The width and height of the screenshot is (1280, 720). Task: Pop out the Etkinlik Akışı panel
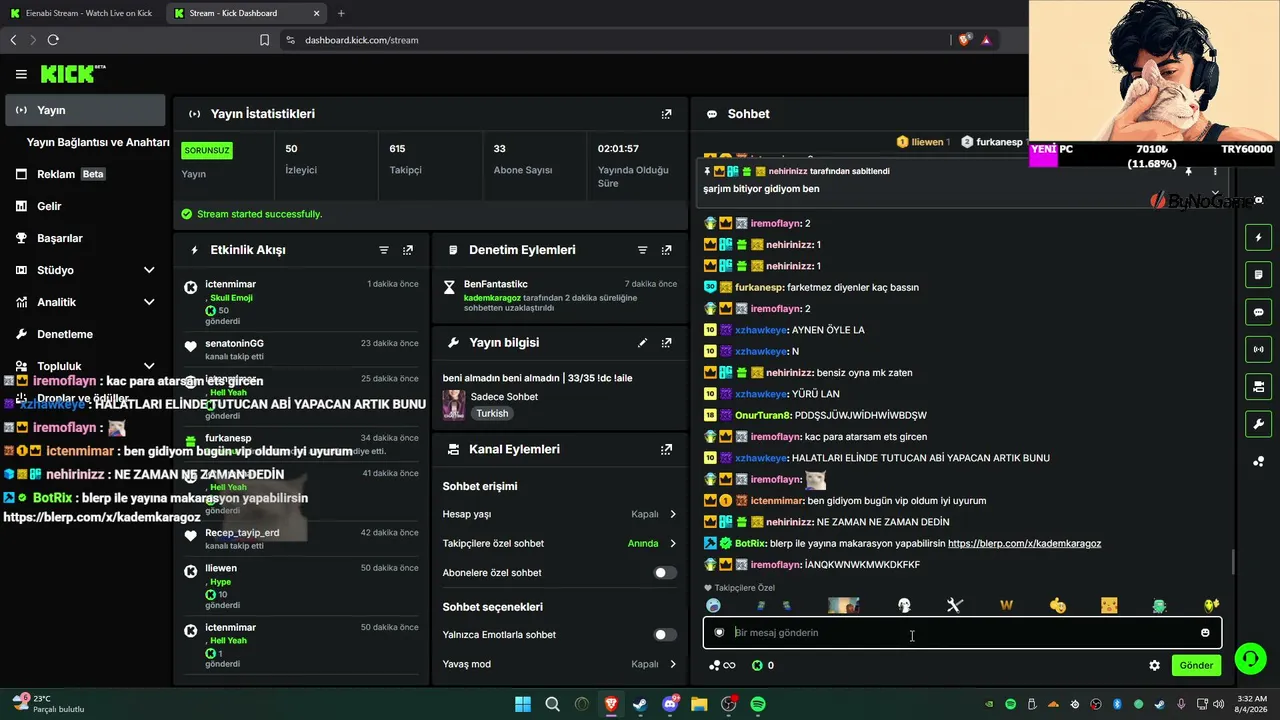click(x=408, y=250)
